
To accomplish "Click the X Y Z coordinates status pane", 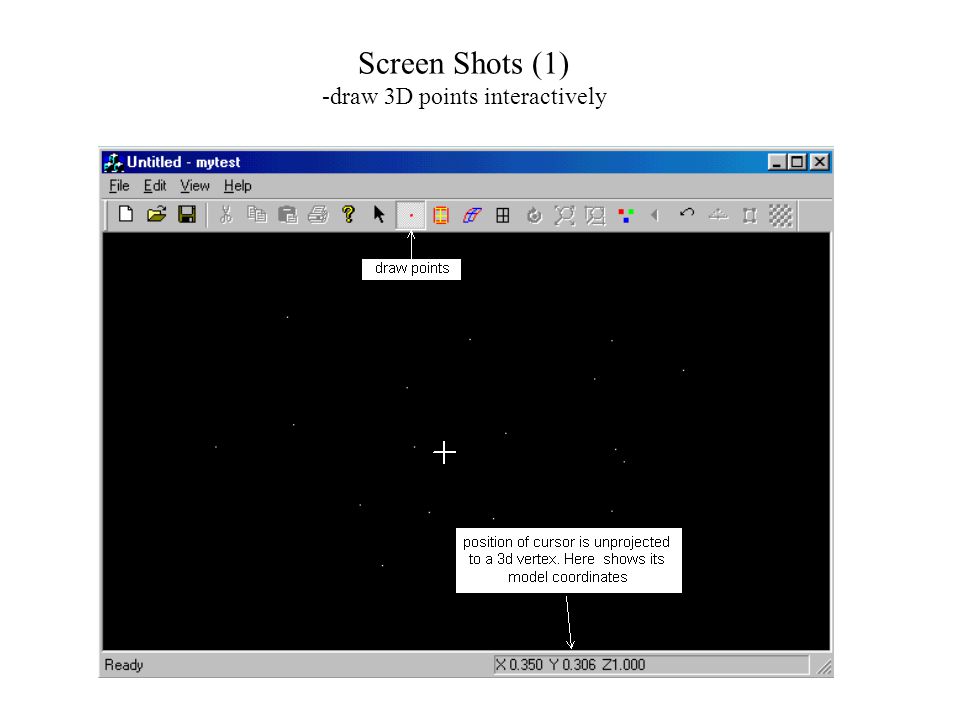I will click(x=651, y=665).
